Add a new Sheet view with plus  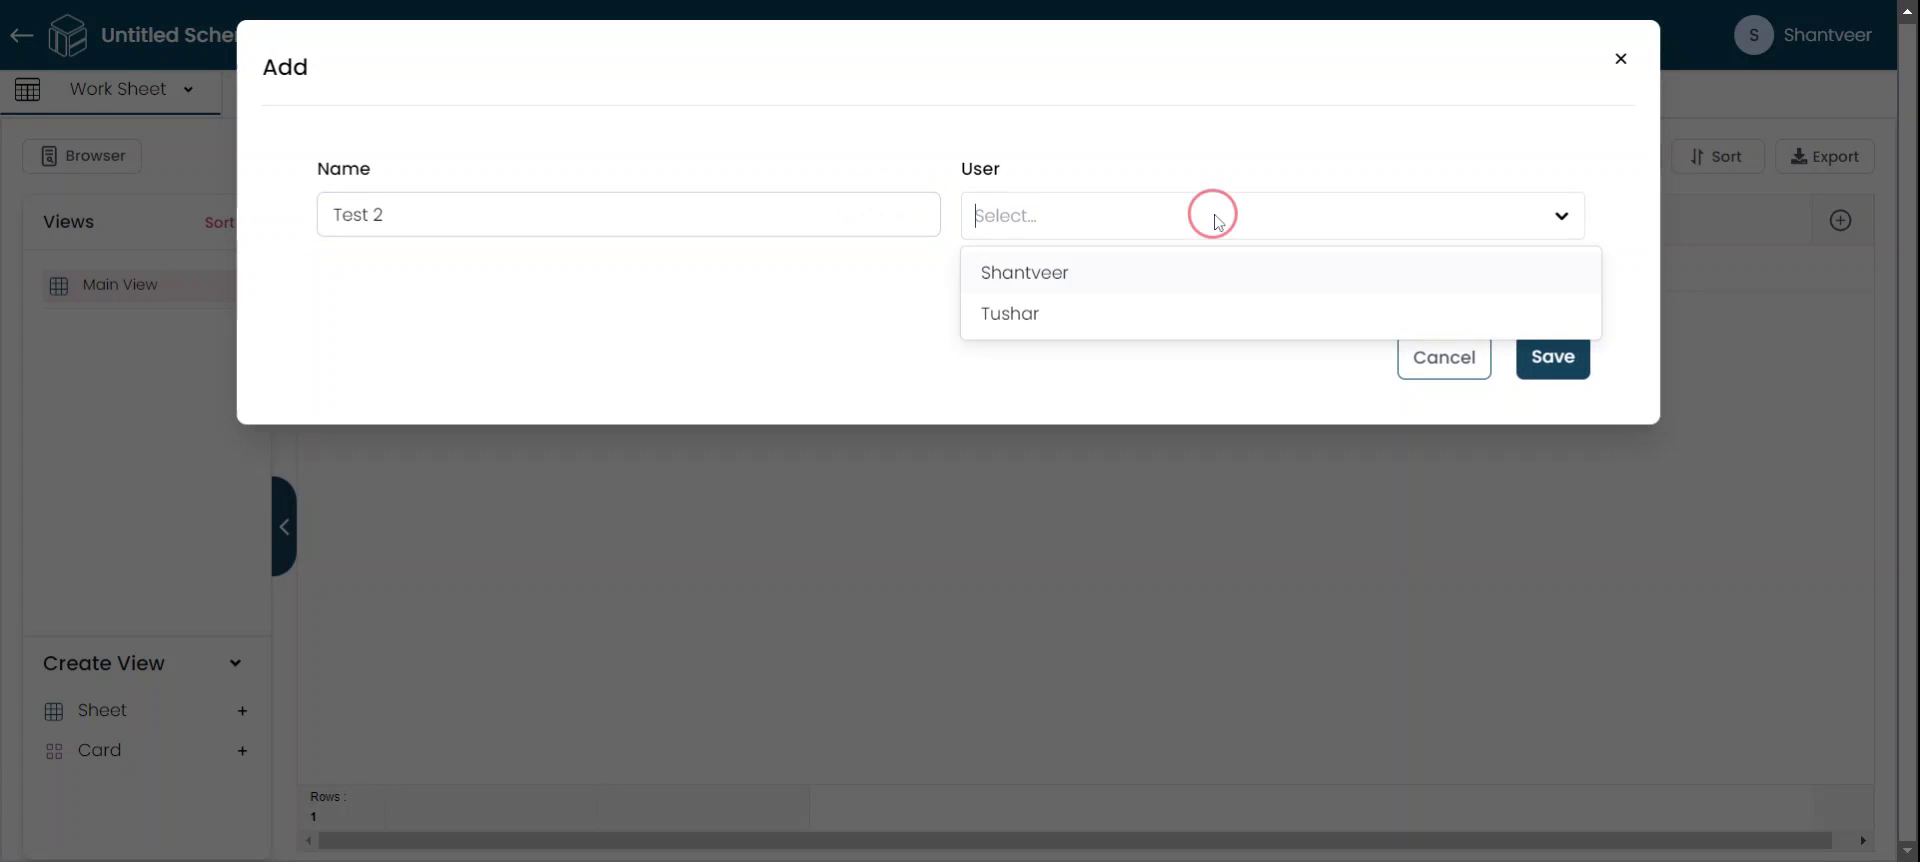click(242, 711)
